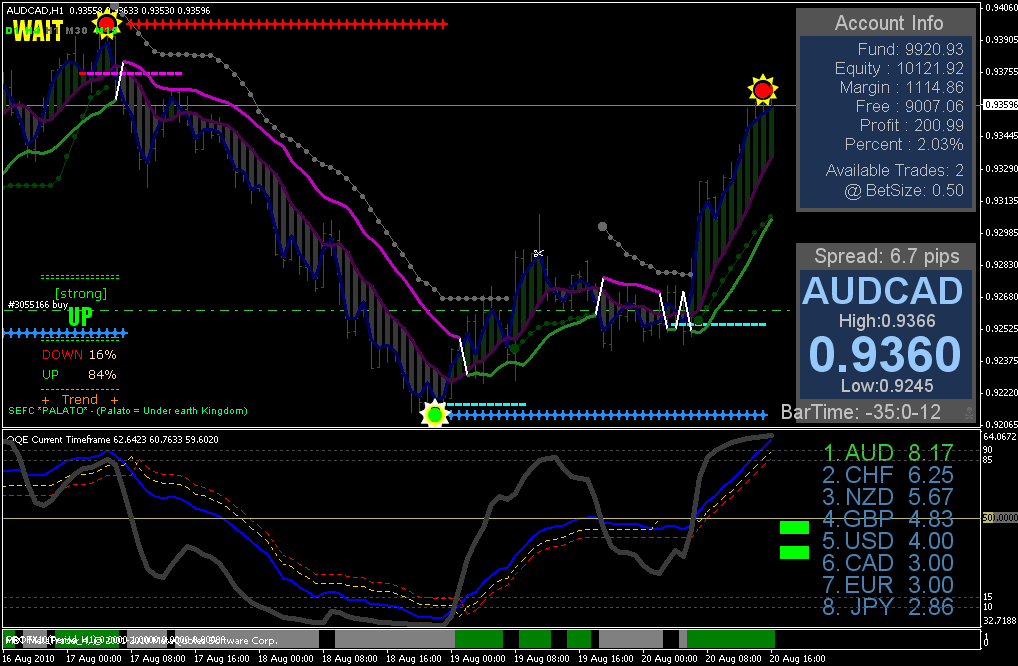The width and height of the screenshot is (1018, 666).
Task: Click the scissors marker on the chart
Action: click(538, 253)
